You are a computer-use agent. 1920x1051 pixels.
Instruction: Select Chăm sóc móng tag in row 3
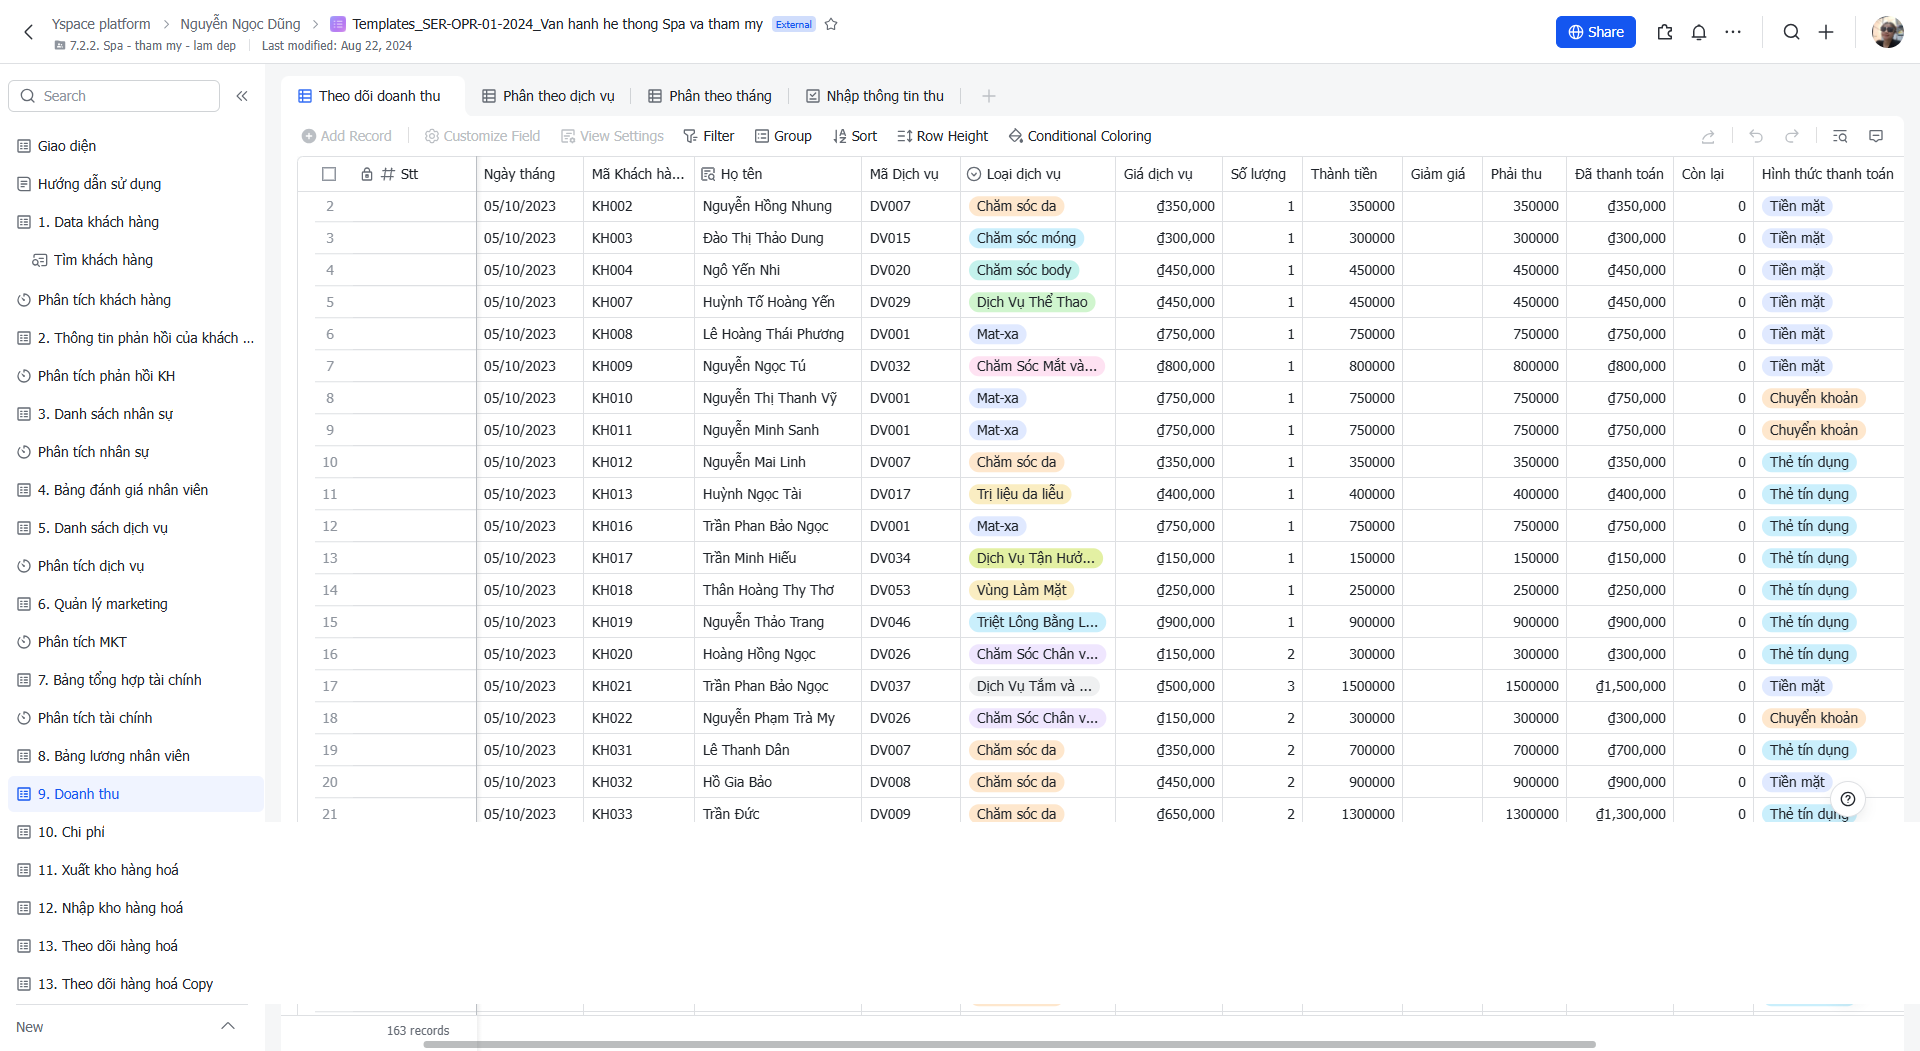coord(1026,238)
